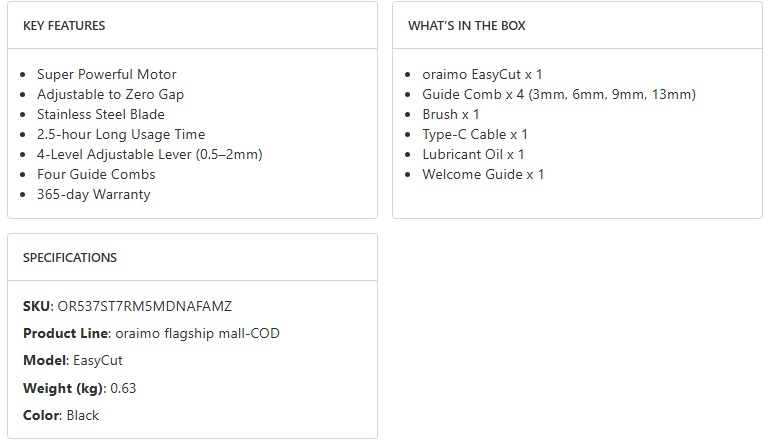The height and width of the screenshot is (446, 768).
Task: Click the Model value 'EasyCut'
Action: [98, 360]
